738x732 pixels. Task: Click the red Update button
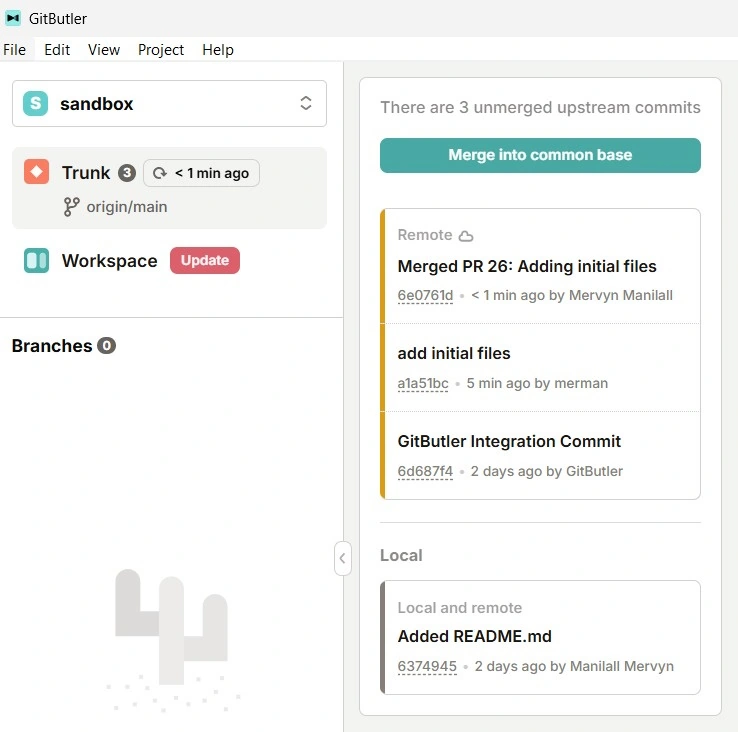tap(205, 260)
